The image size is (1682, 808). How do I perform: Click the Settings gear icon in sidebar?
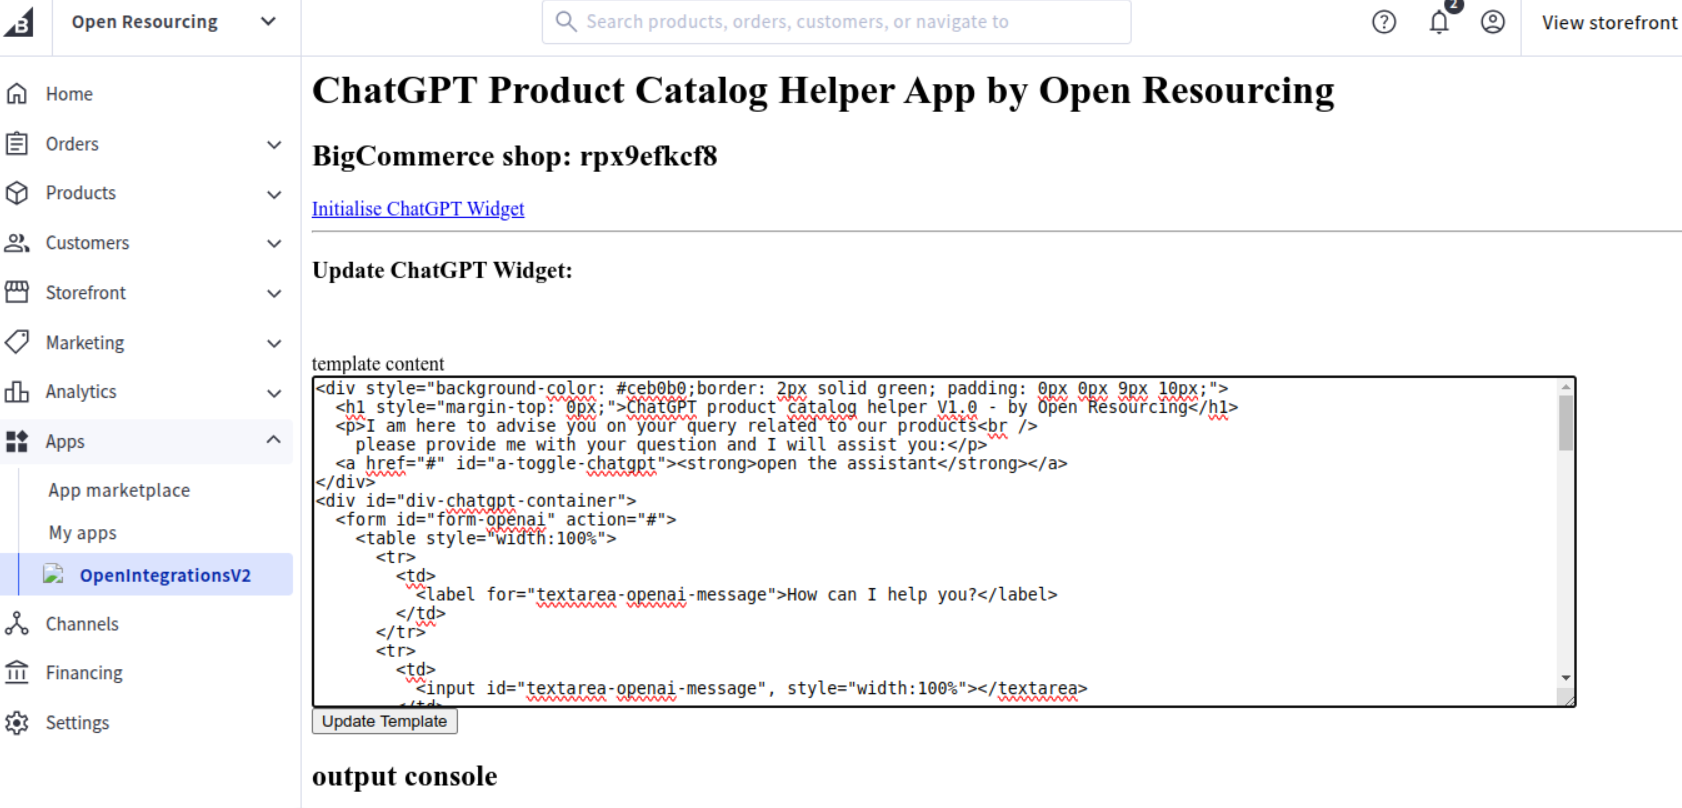coord(17,723)
